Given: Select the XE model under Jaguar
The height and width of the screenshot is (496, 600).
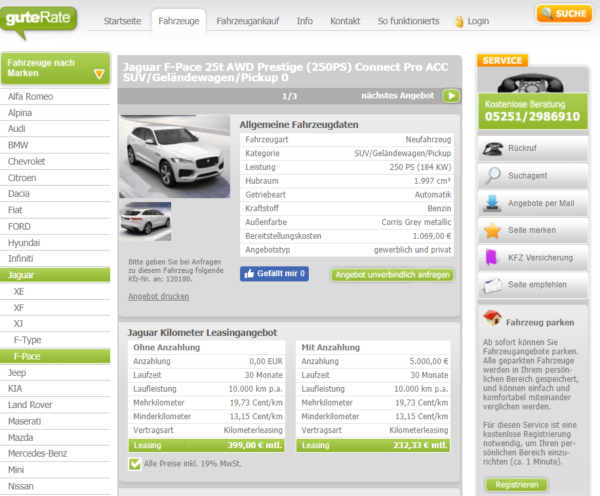Looking at the screenshot, I should point(55,292).
